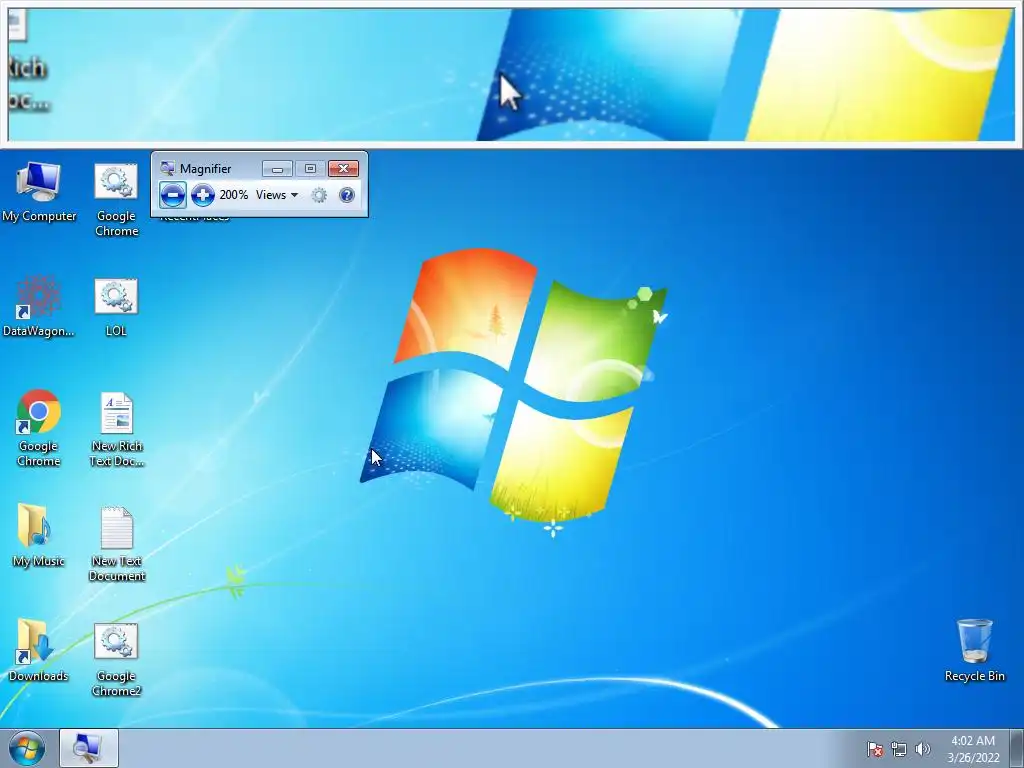Click the Show desktop button
Viewport: 1024px width, 768px height.
1017,748
